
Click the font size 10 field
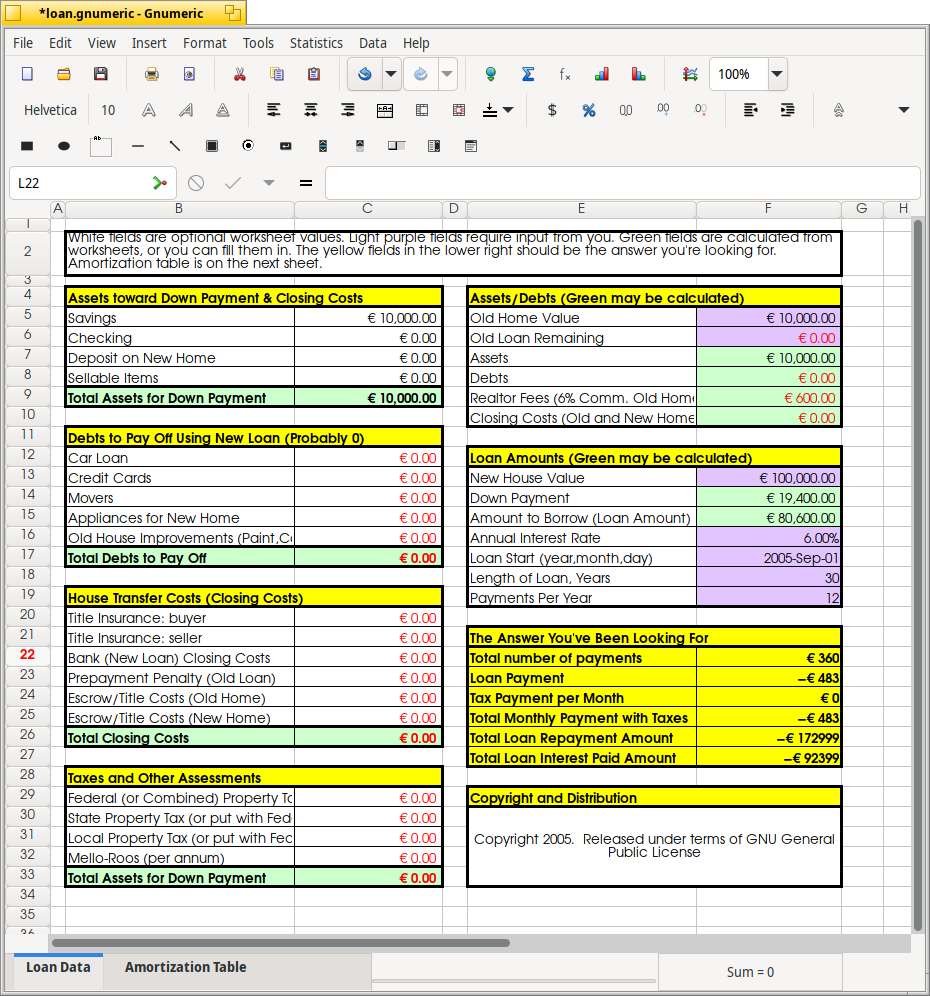pyautogui.click(x=109, y=111)
